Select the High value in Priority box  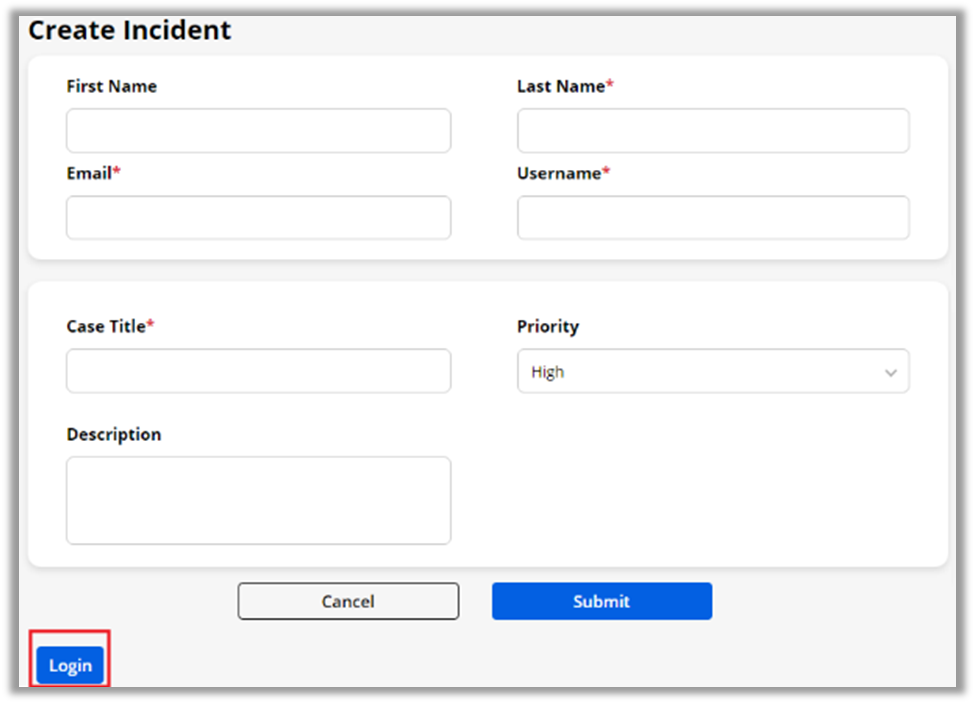pos(548,372)
